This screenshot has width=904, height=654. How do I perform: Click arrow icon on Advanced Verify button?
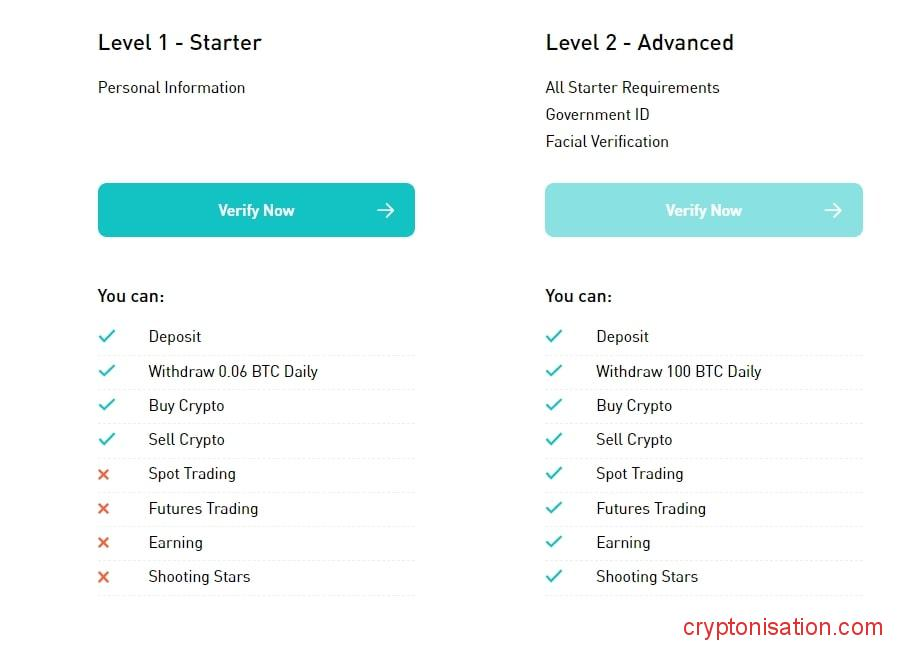click(833, 210)
